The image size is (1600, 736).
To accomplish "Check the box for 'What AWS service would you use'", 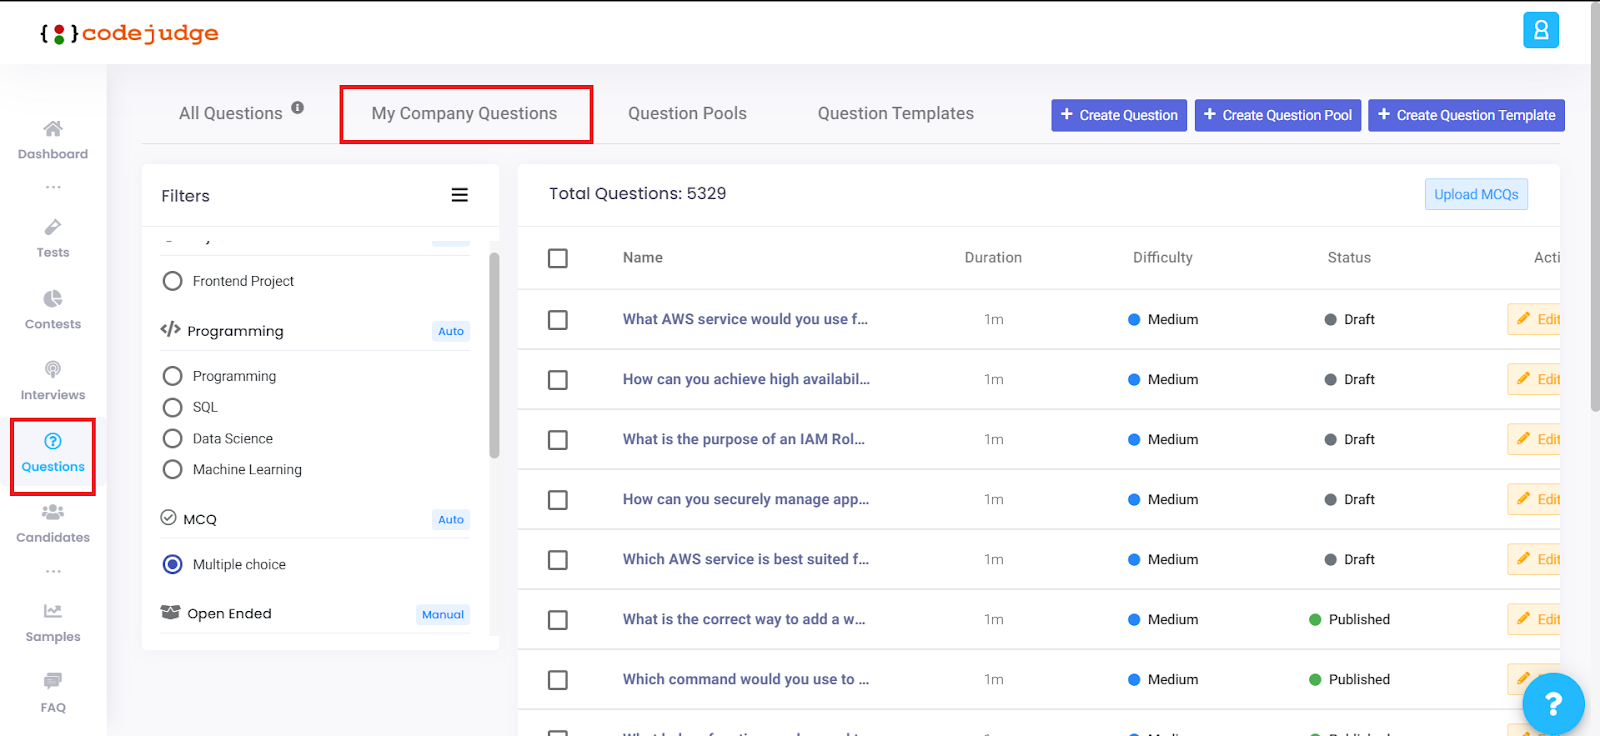I will pyautogui.click(x=558, y=320).
